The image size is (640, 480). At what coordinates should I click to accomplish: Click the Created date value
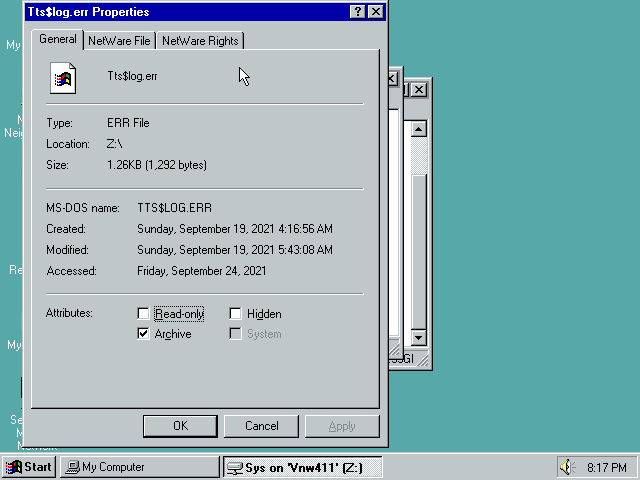[x=235, y=229]
